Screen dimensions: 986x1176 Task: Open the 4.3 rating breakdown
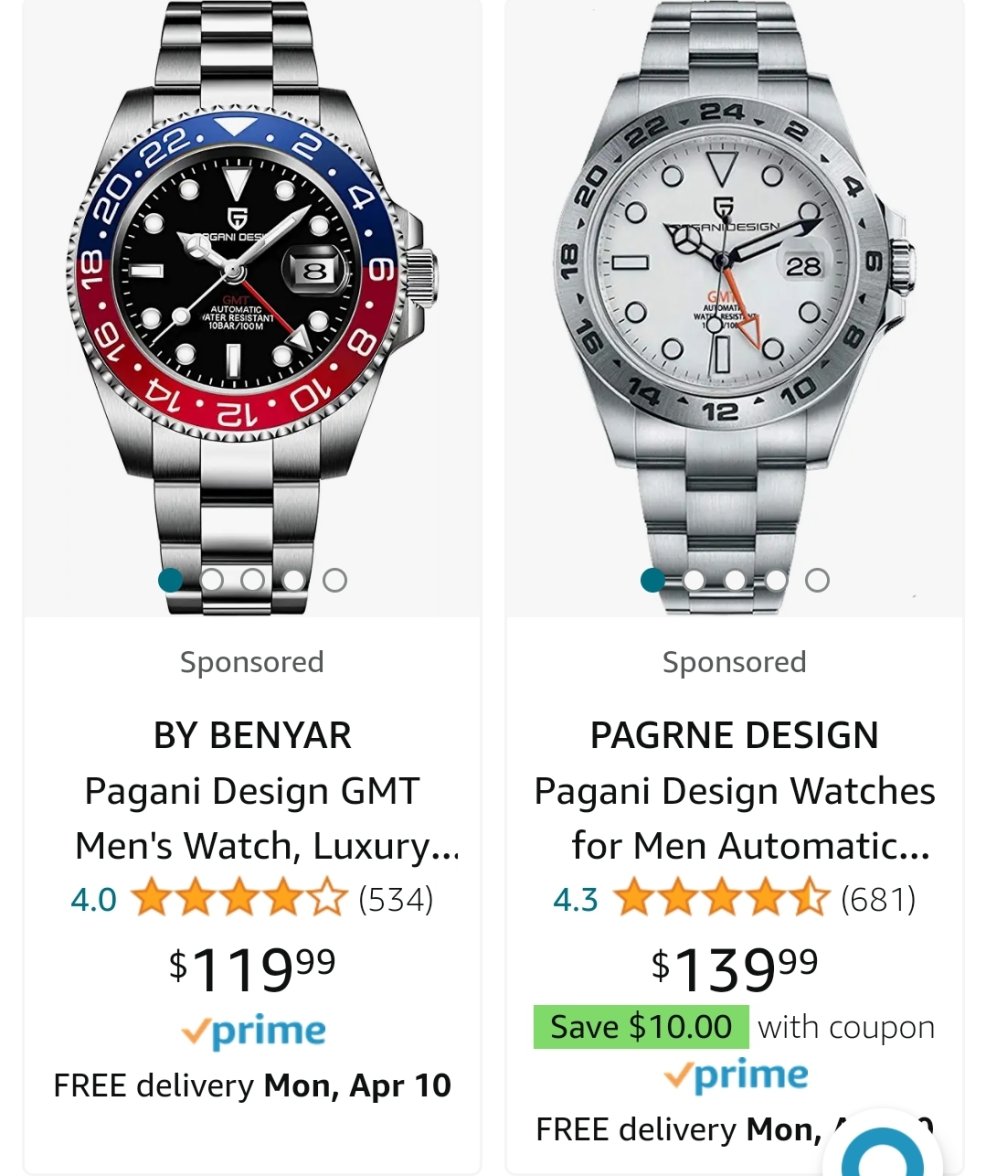click(x=575, y=900)
